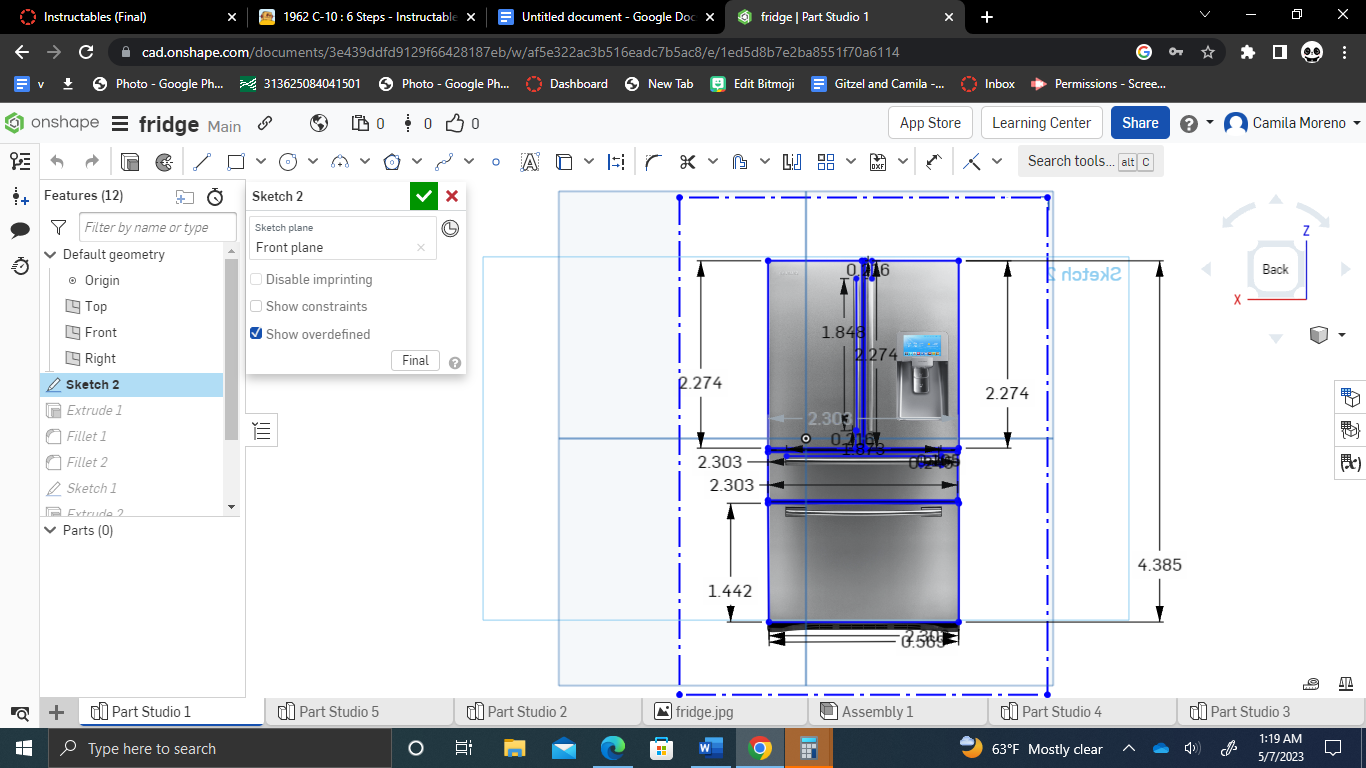This screenshot has height=768, width=1366.
Task: Select the Center point circle tool
Action: click(288, 160)
